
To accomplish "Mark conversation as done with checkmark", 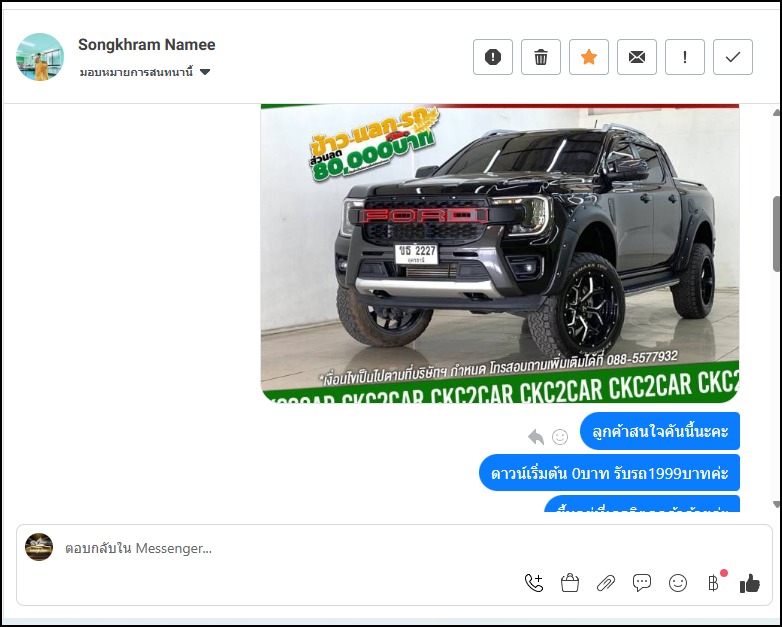I will 733,57.
